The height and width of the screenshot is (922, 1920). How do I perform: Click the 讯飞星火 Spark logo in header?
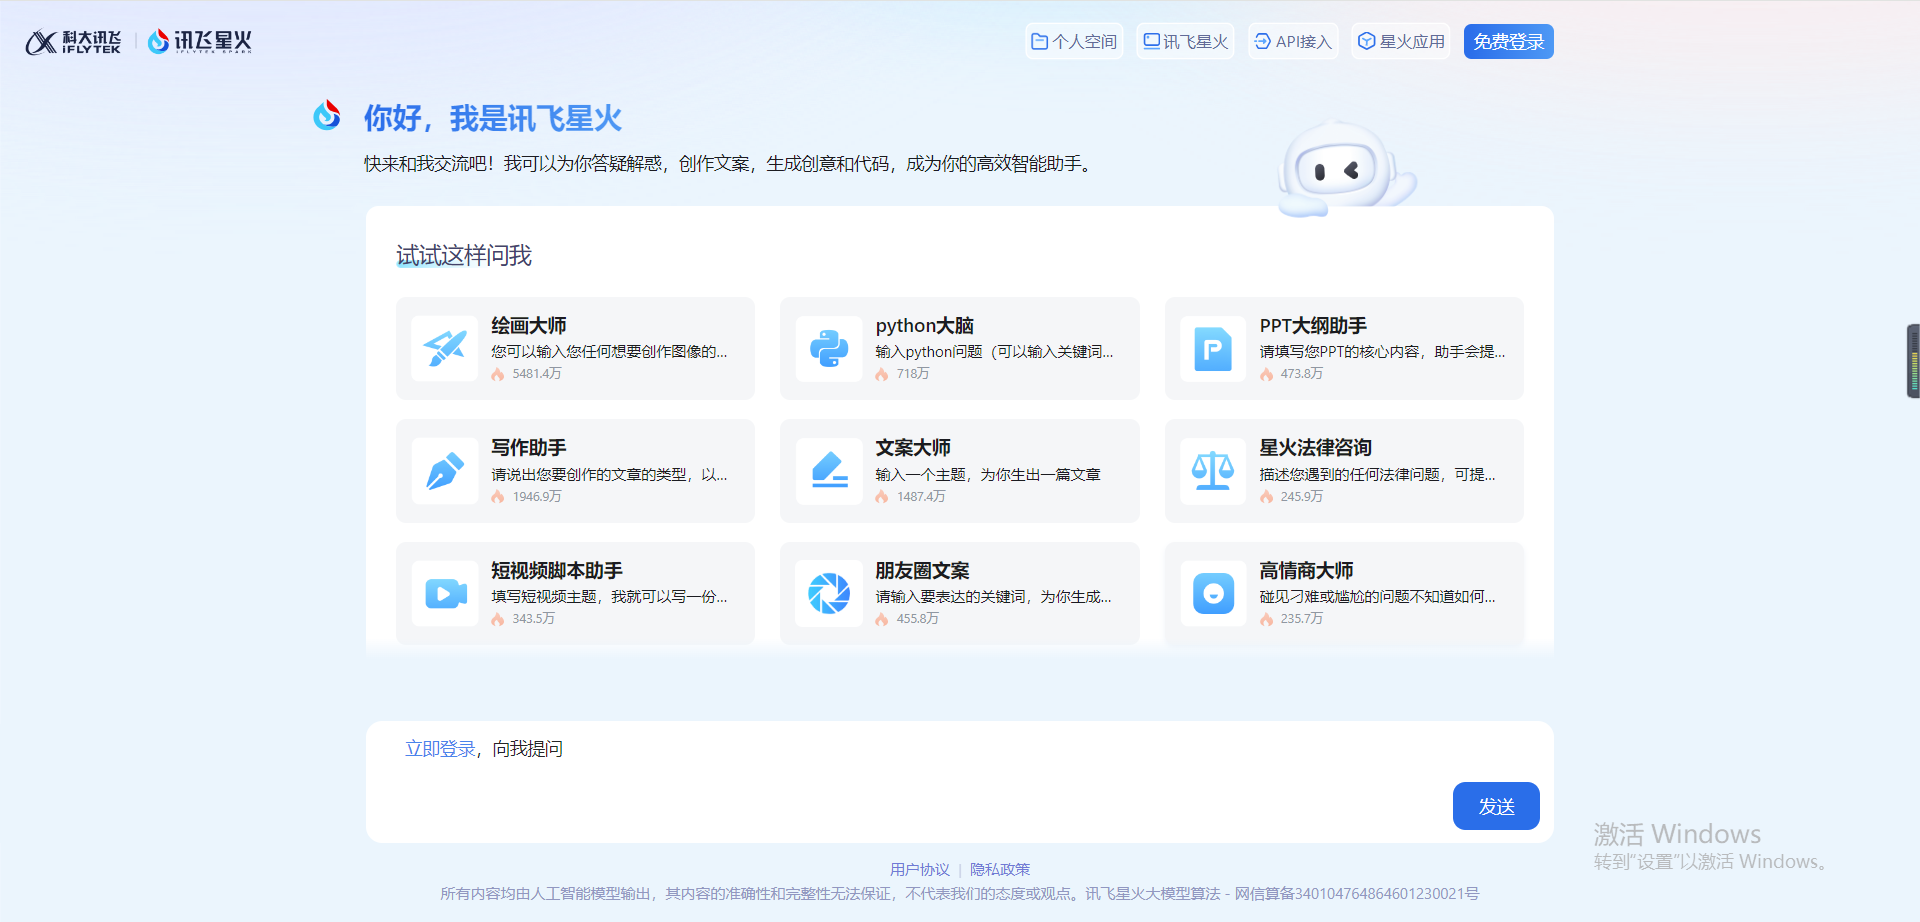point(200,42)
